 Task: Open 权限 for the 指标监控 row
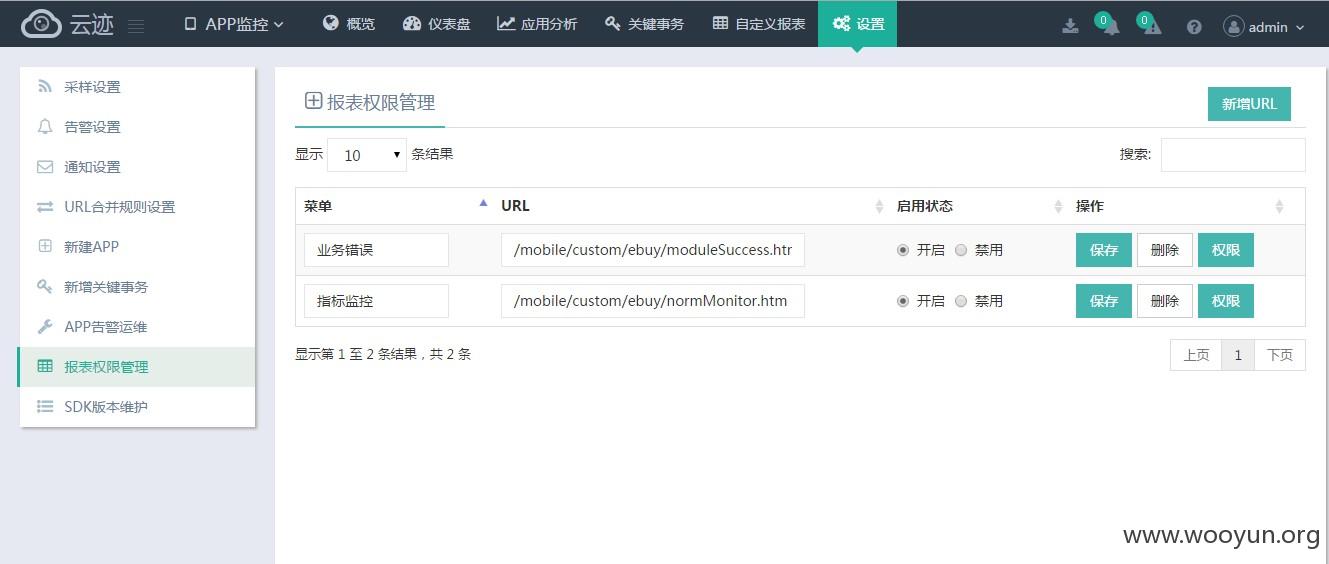[1226, 301]
